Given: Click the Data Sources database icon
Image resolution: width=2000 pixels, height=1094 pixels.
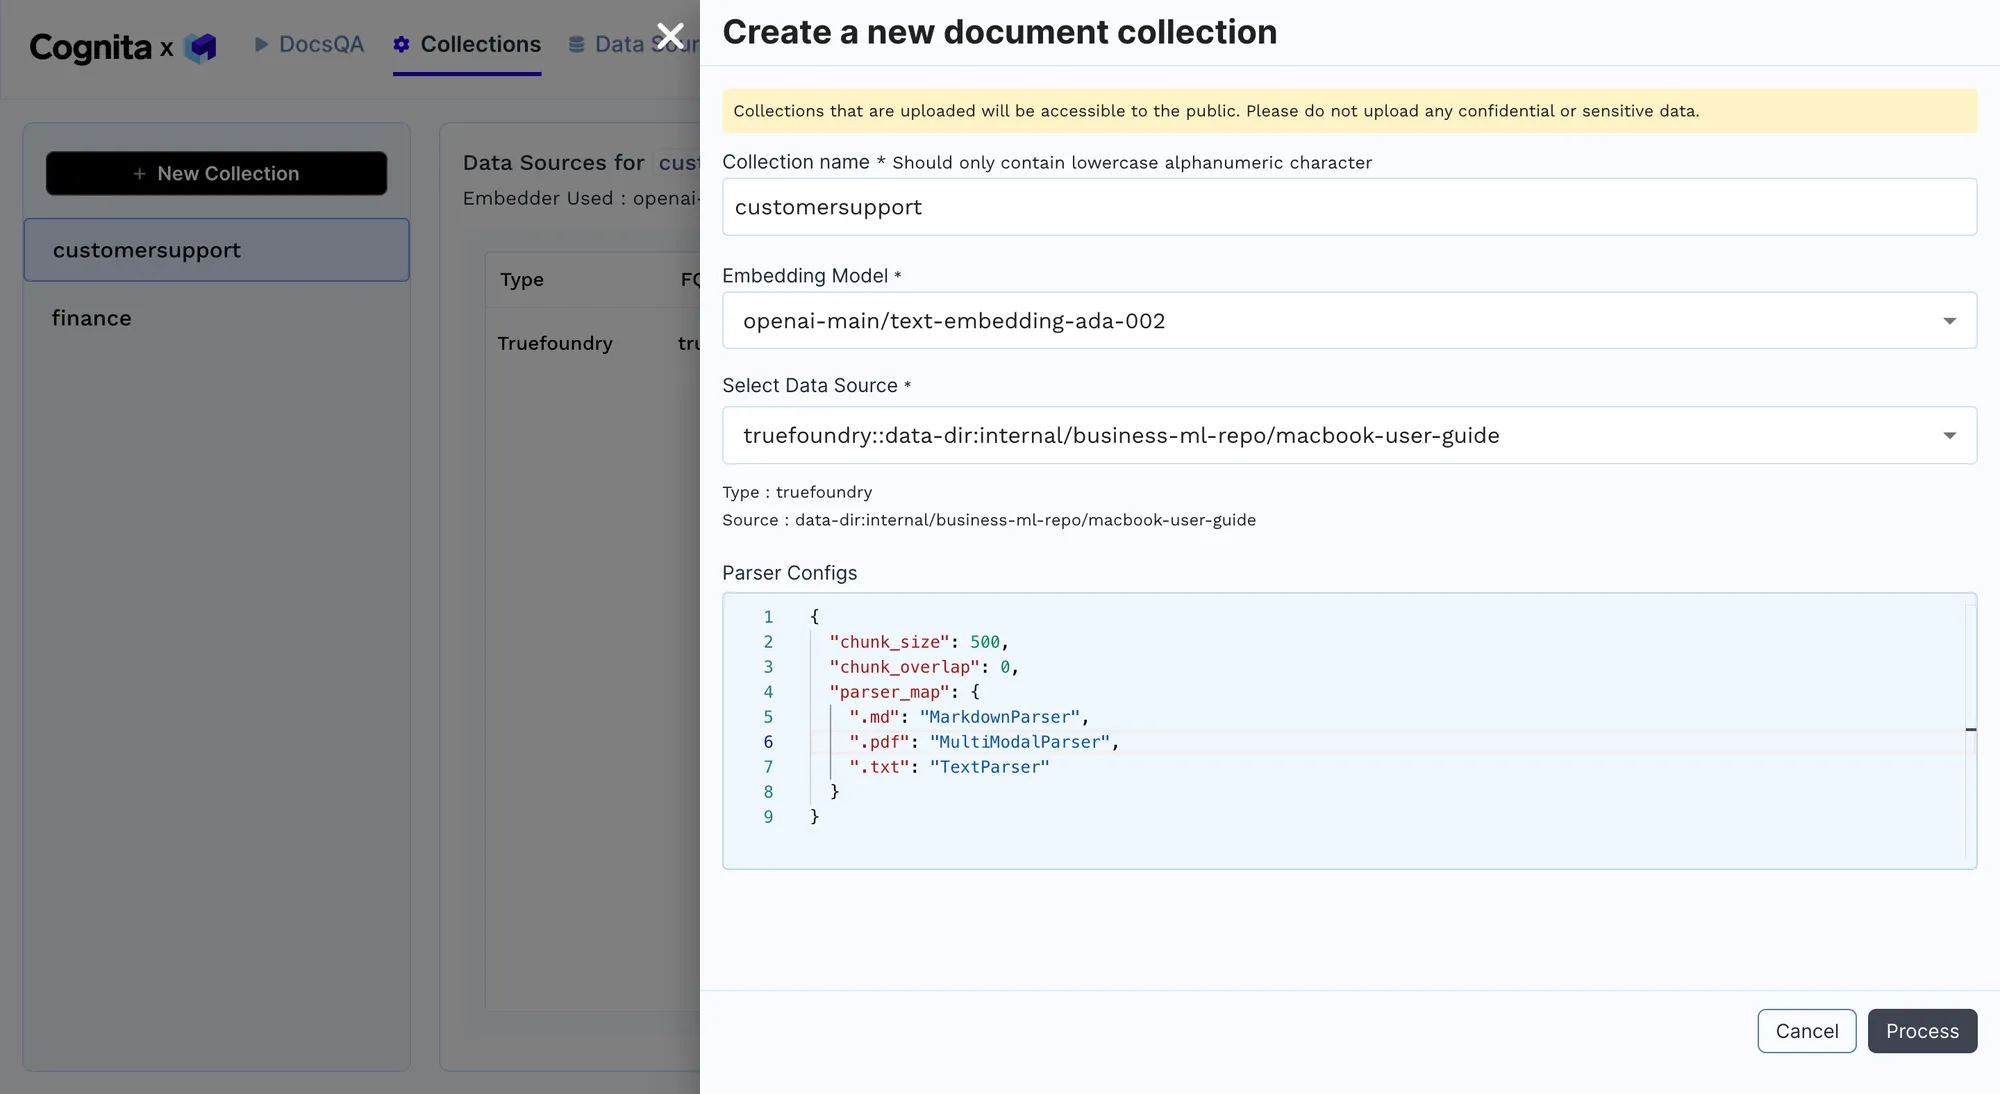Looking at the screenshot, I should click(x=577, y=44).
